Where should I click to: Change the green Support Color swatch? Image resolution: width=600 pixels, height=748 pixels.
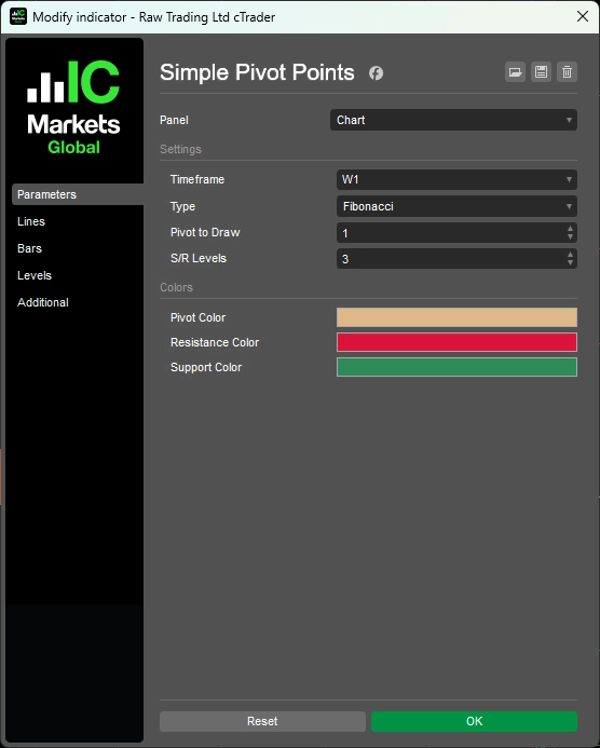click(456, 367)
